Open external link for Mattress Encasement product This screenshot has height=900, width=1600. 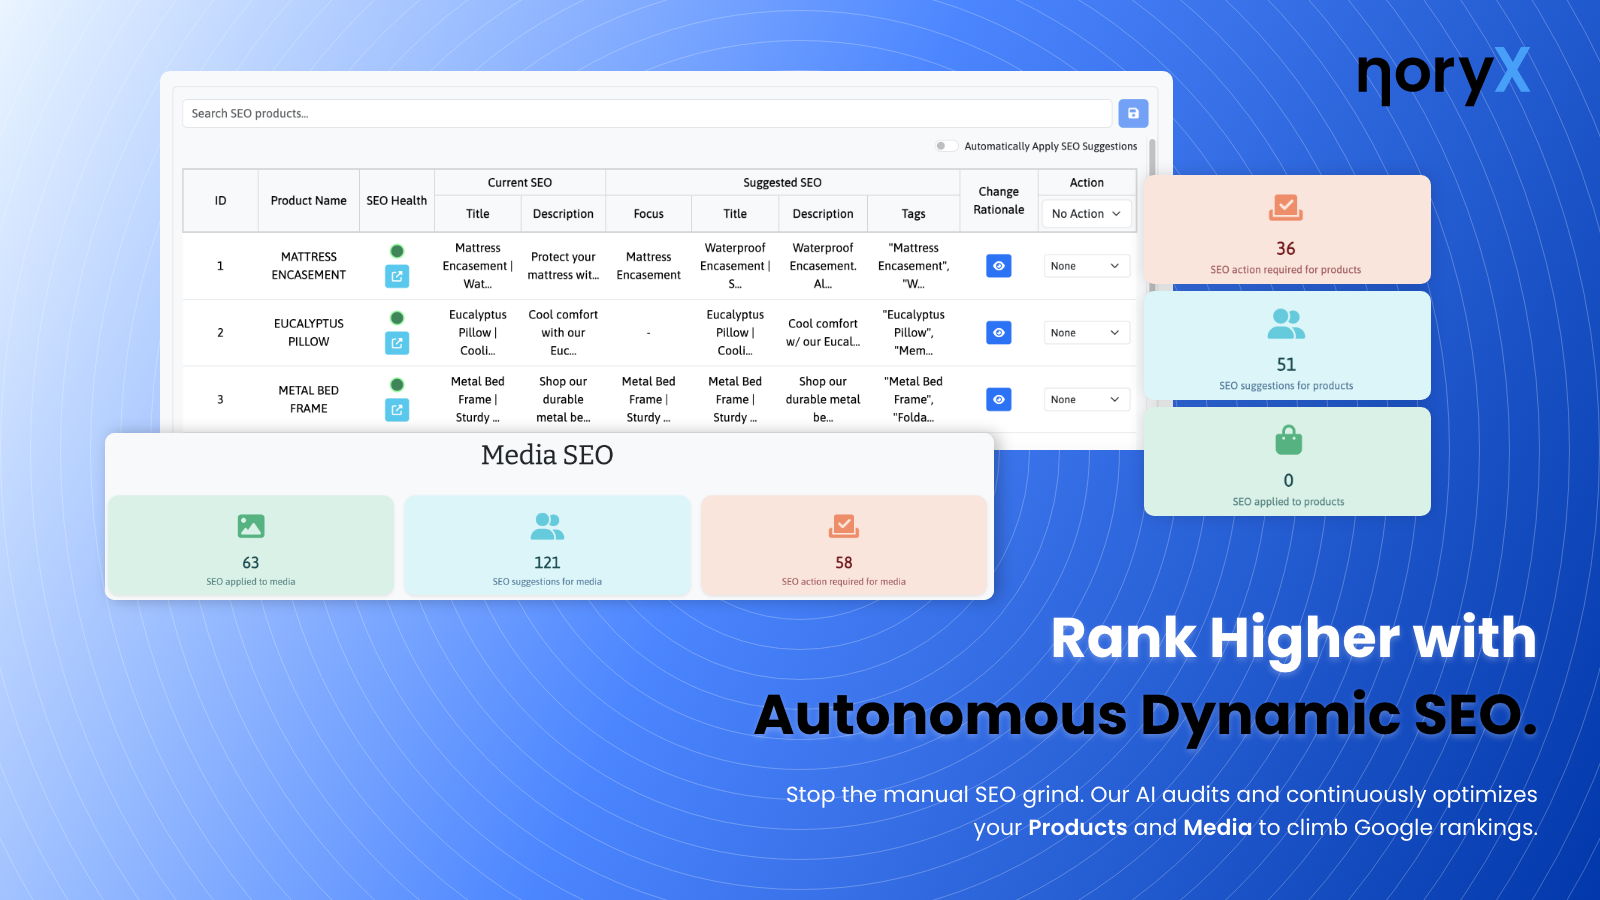pyautogui.click(x=397, y=276)
